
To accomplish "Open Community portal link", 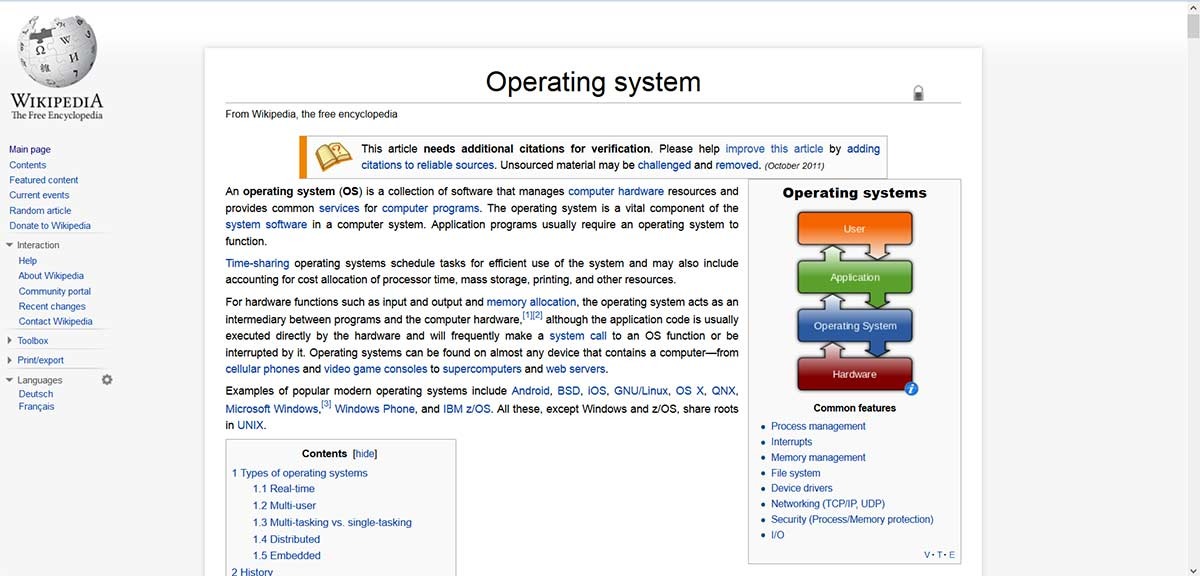I will click(x=55, y=291).
